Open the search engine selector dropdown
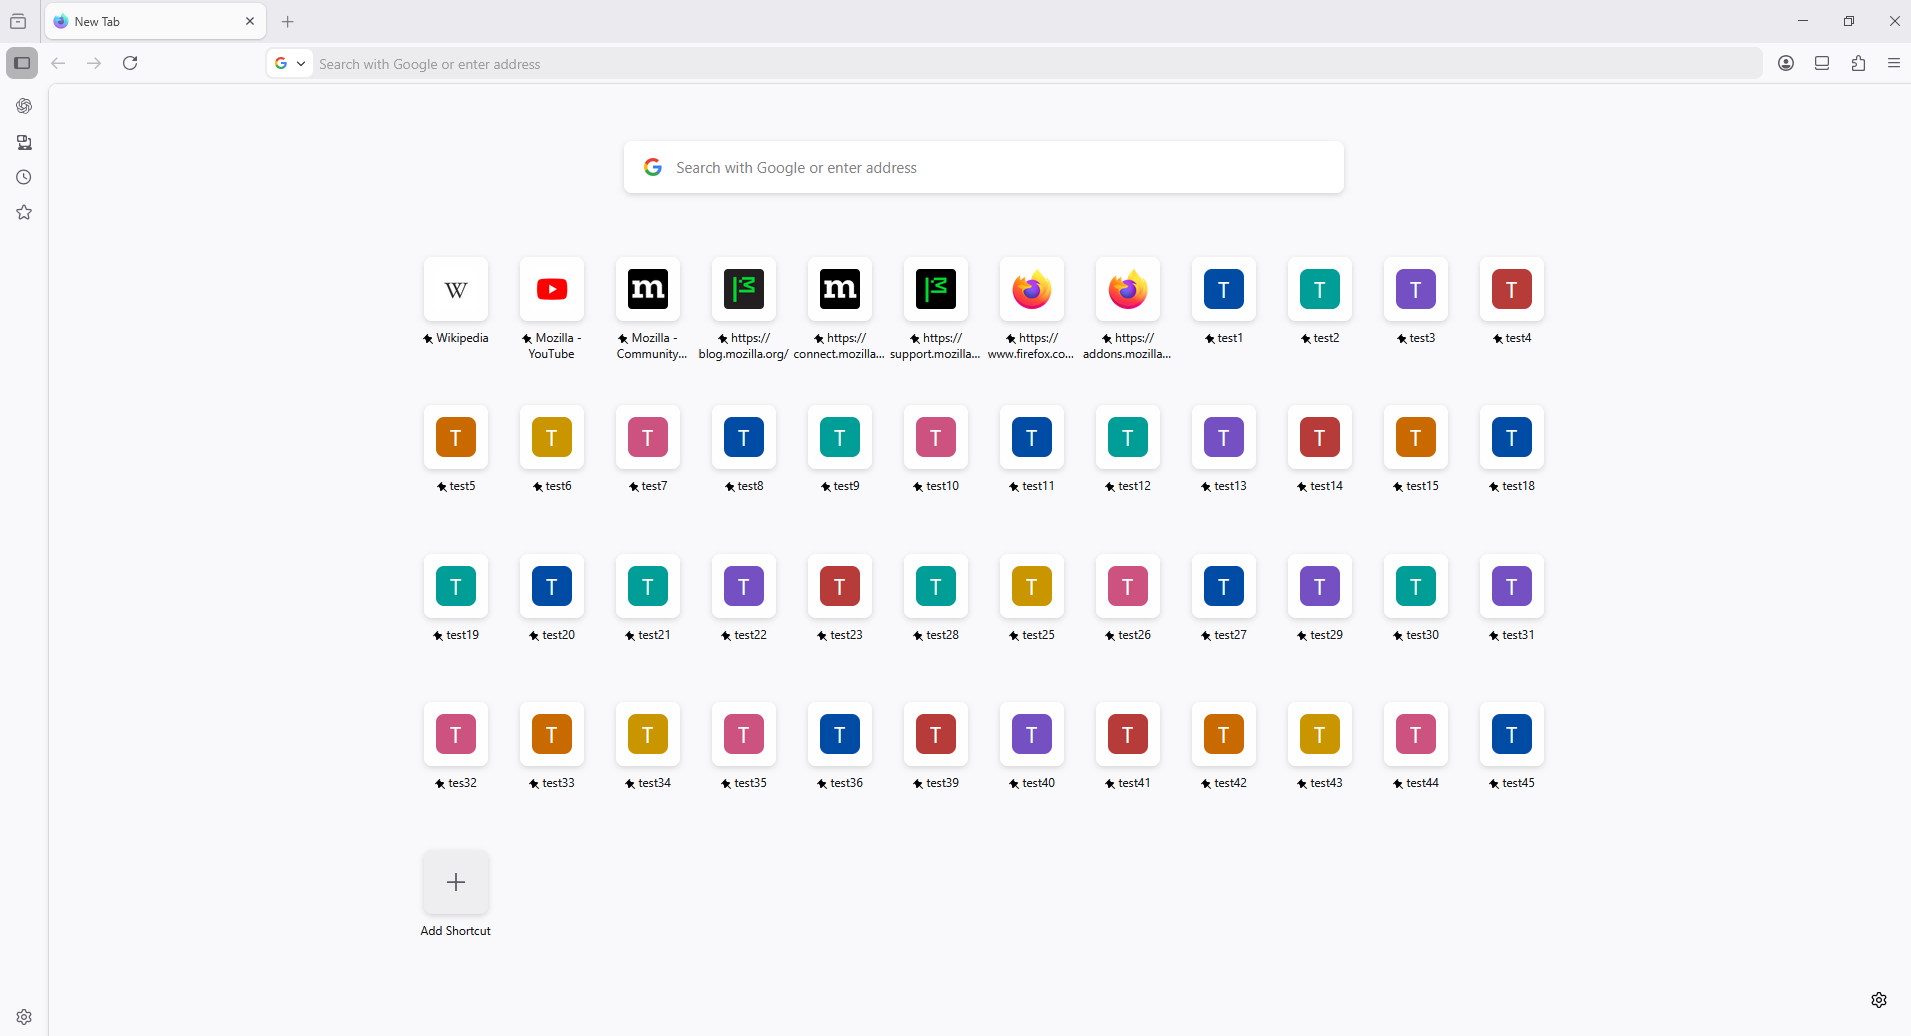The image size is (1911, 1036). [x=290, y=63]
